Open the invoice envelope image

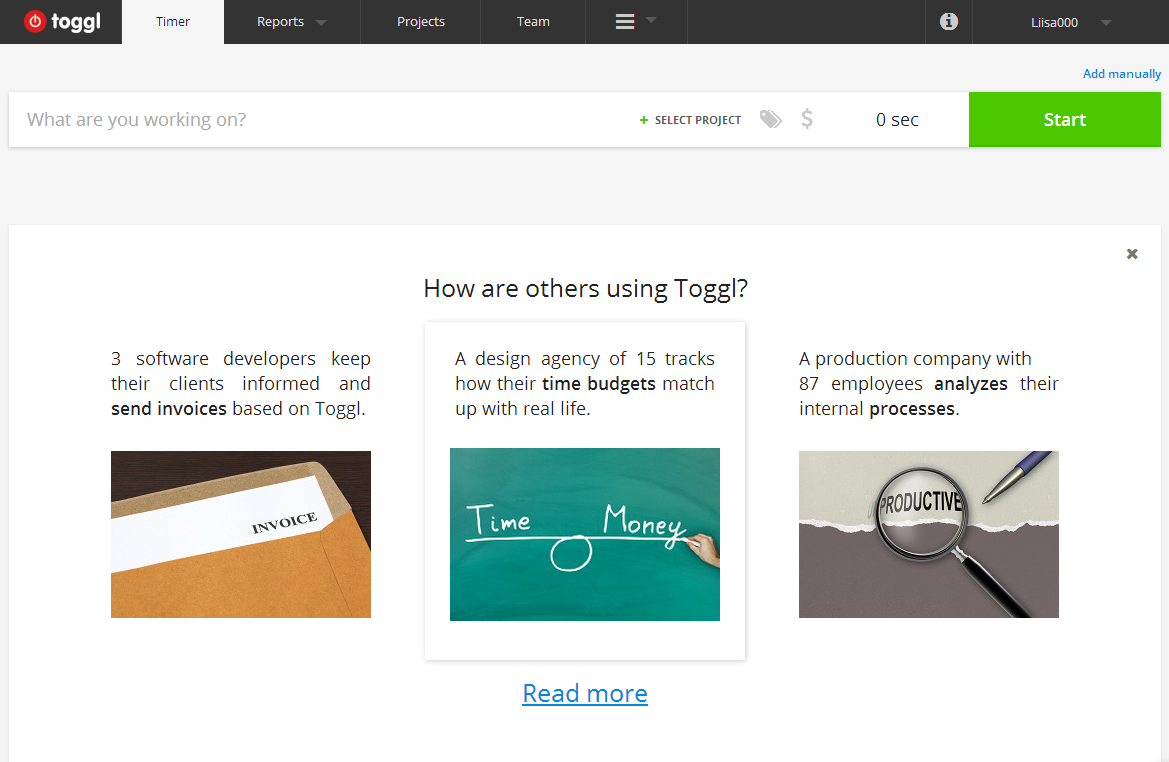(x=241, y=534)
